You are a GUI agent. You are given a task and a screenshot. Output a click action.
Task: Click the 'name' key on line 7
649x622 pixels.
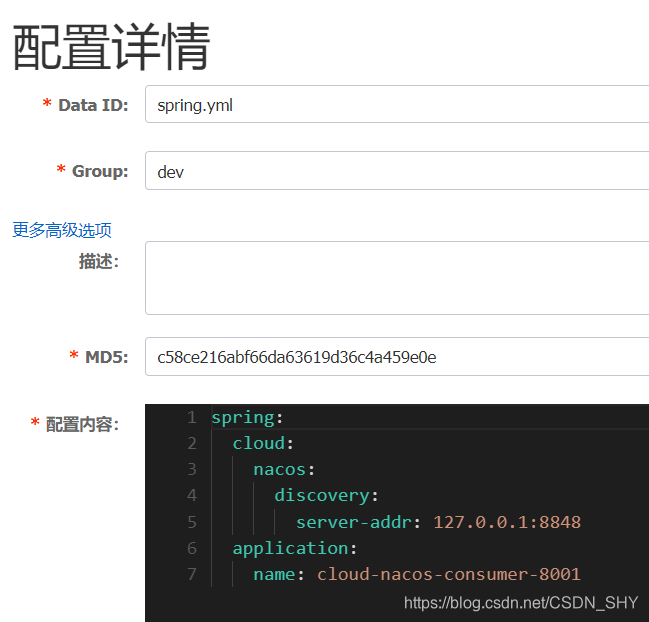click(x=274, y=574)
